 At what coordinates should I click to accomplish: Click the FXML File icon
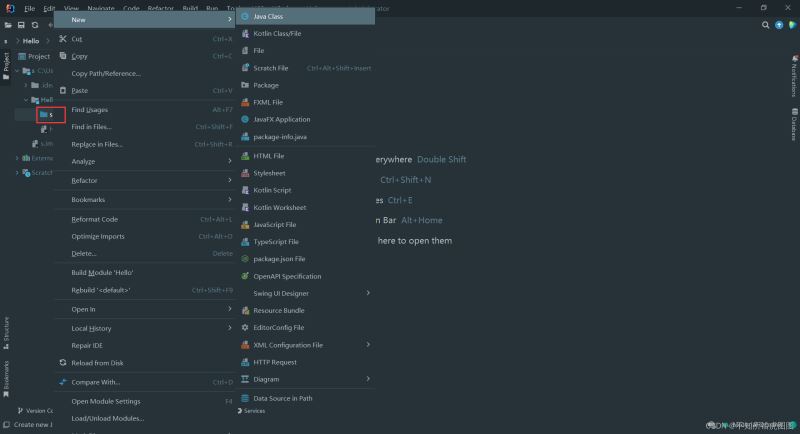point(245,102)
